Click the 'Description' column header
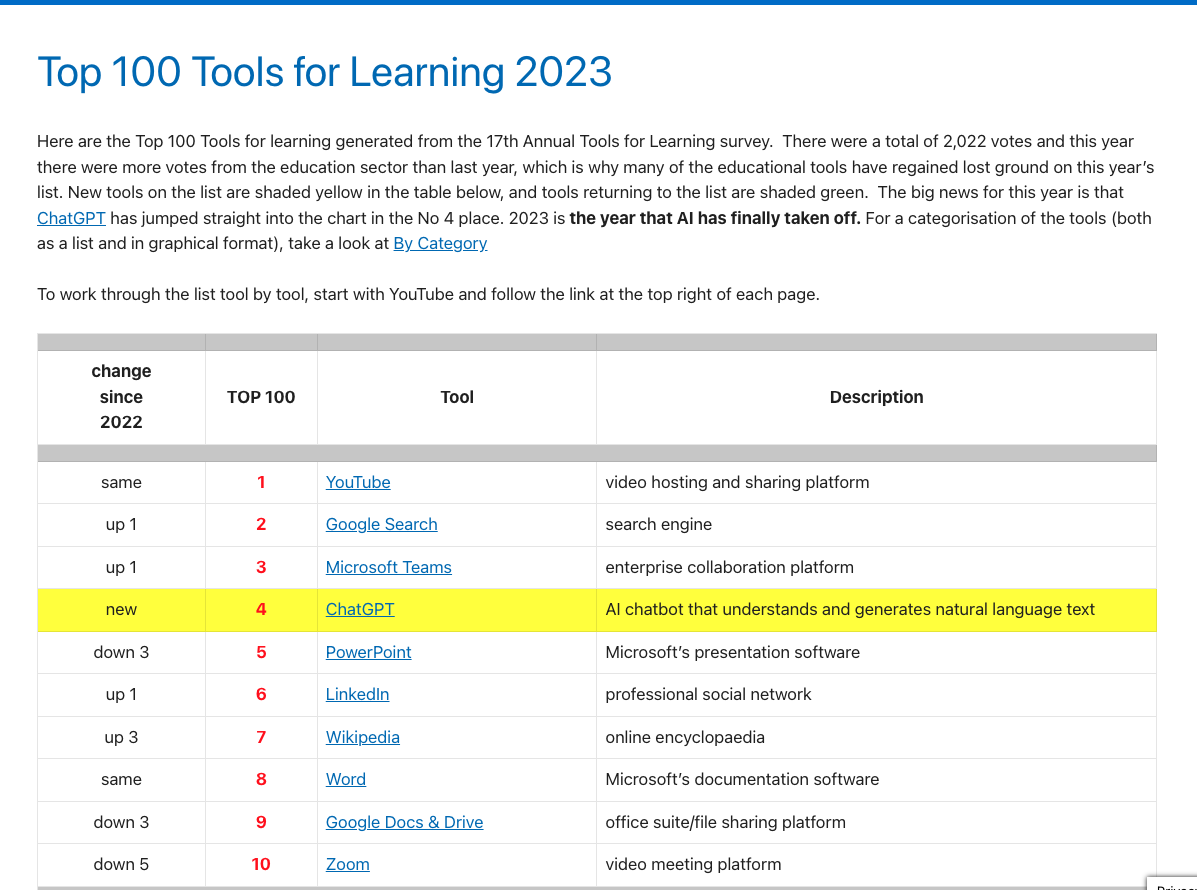Screen dimensions: 1197x890 click(x=876, y=397)
